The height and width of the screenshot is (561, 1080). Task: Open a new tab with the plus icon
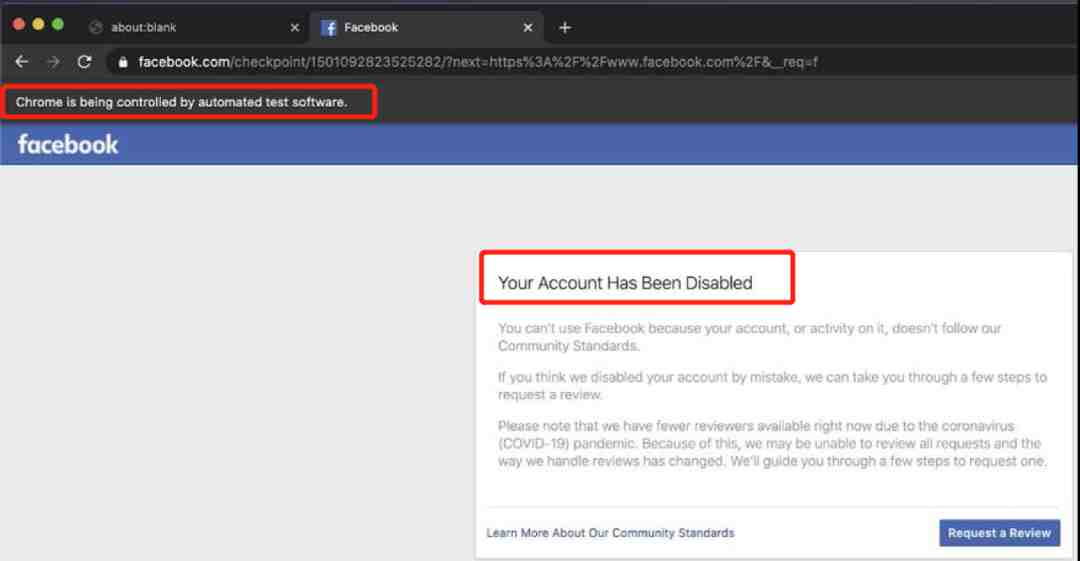(565, 28)
